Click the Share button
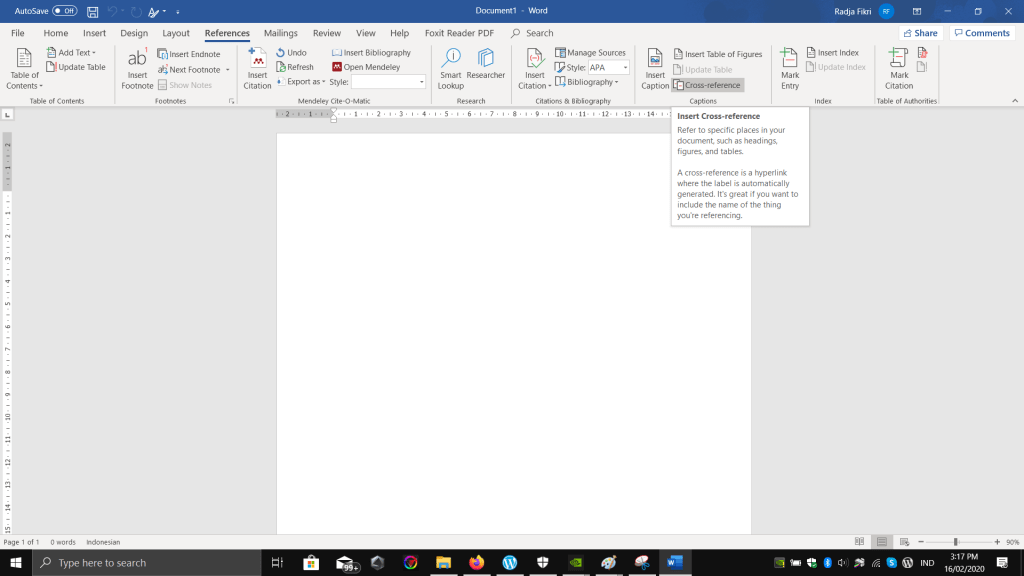This screenshot has height=576, width=1024. (920, 33)
